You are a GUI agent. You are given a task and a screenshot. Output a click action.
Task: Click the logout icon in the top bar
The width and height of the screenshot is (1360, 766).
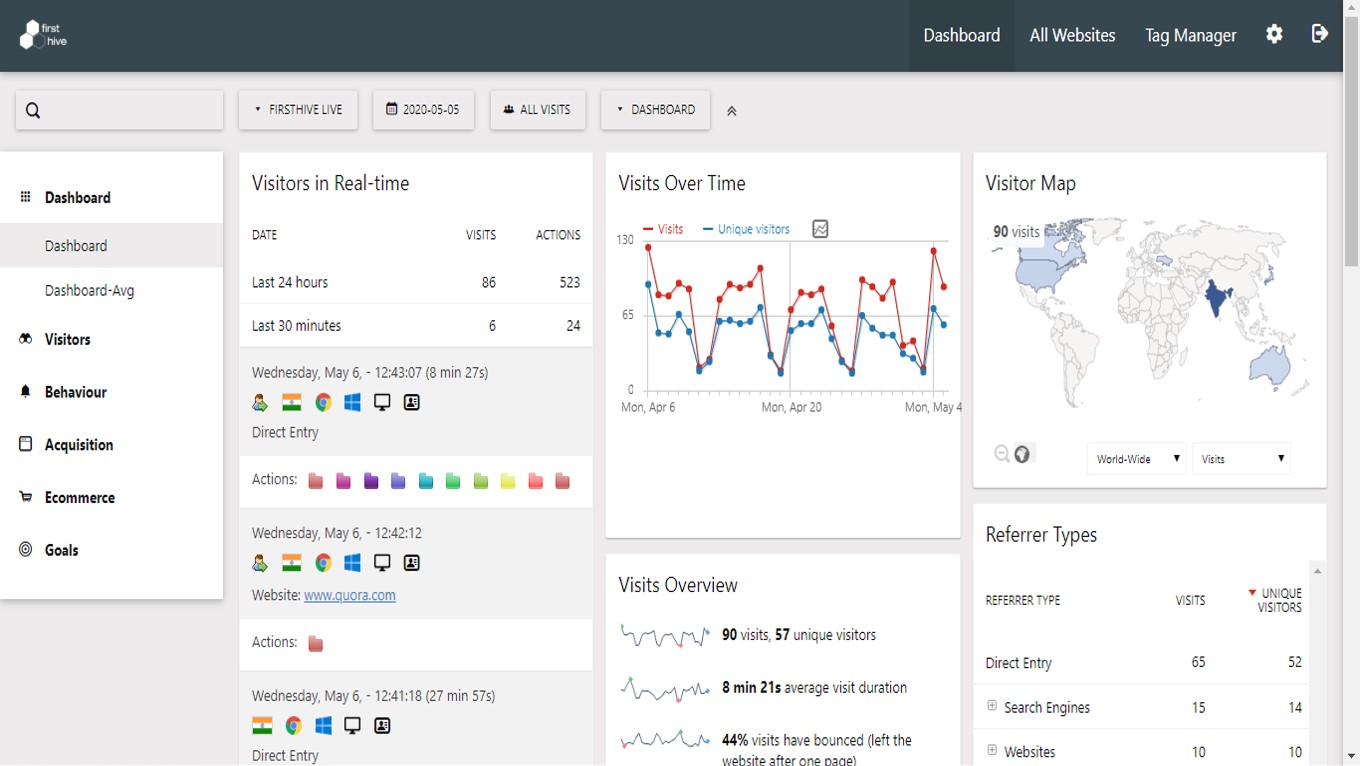coord(1319,34)
